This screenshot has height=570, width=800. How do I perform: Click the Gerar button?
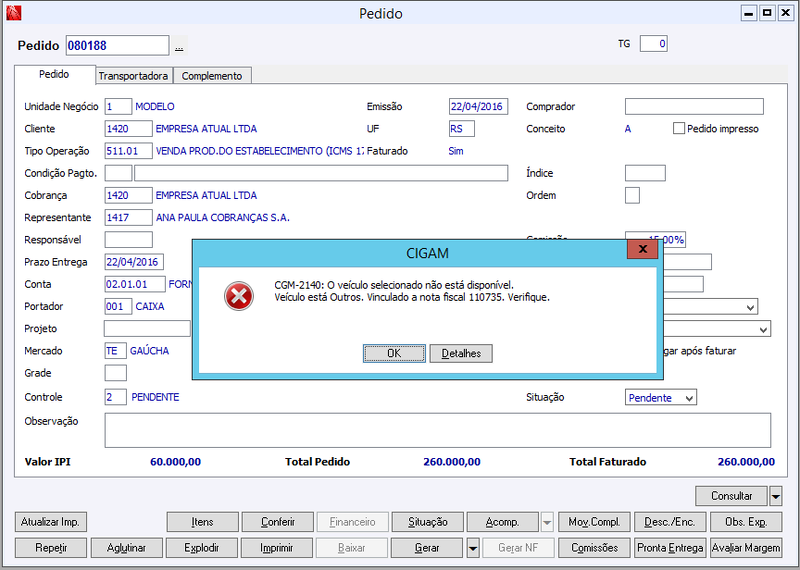click(427, 548)
